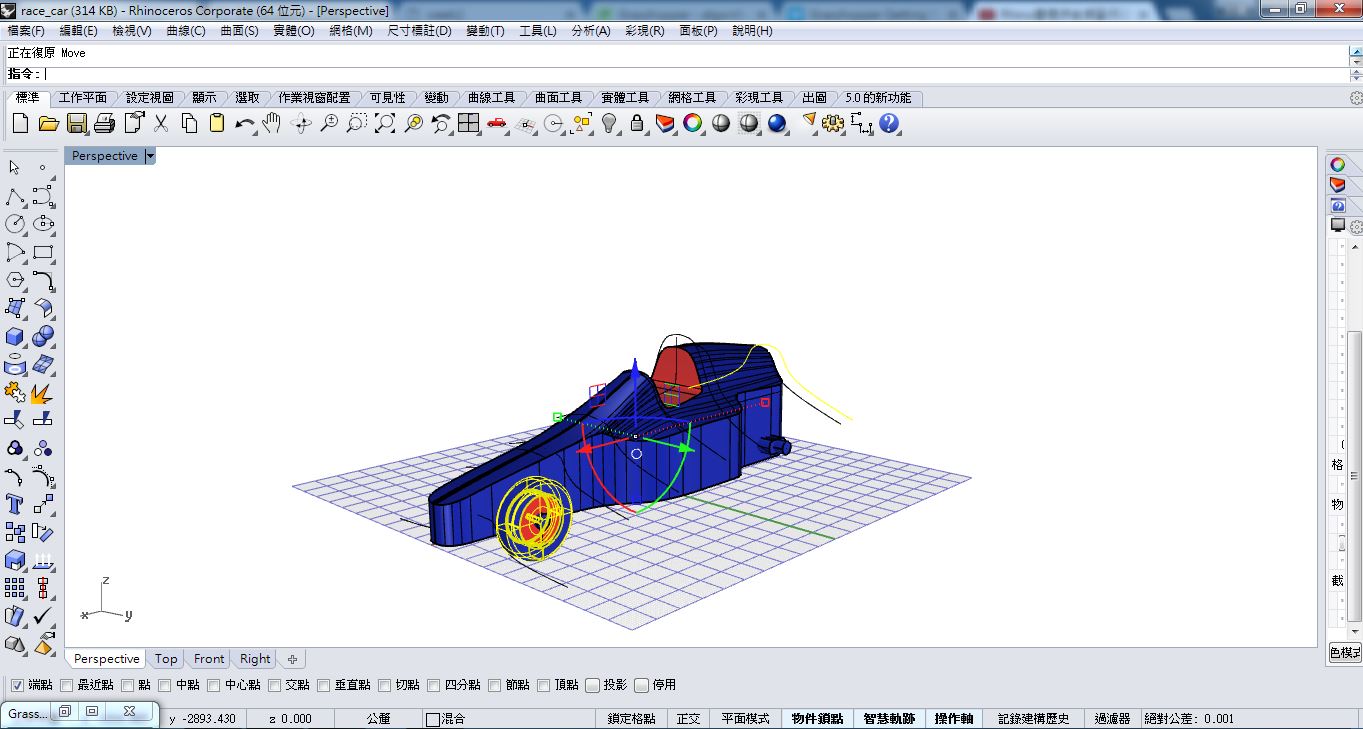This screenshot has width=1363, height=729.
Task: Open the 分析(A) menu
Action: 591,31
